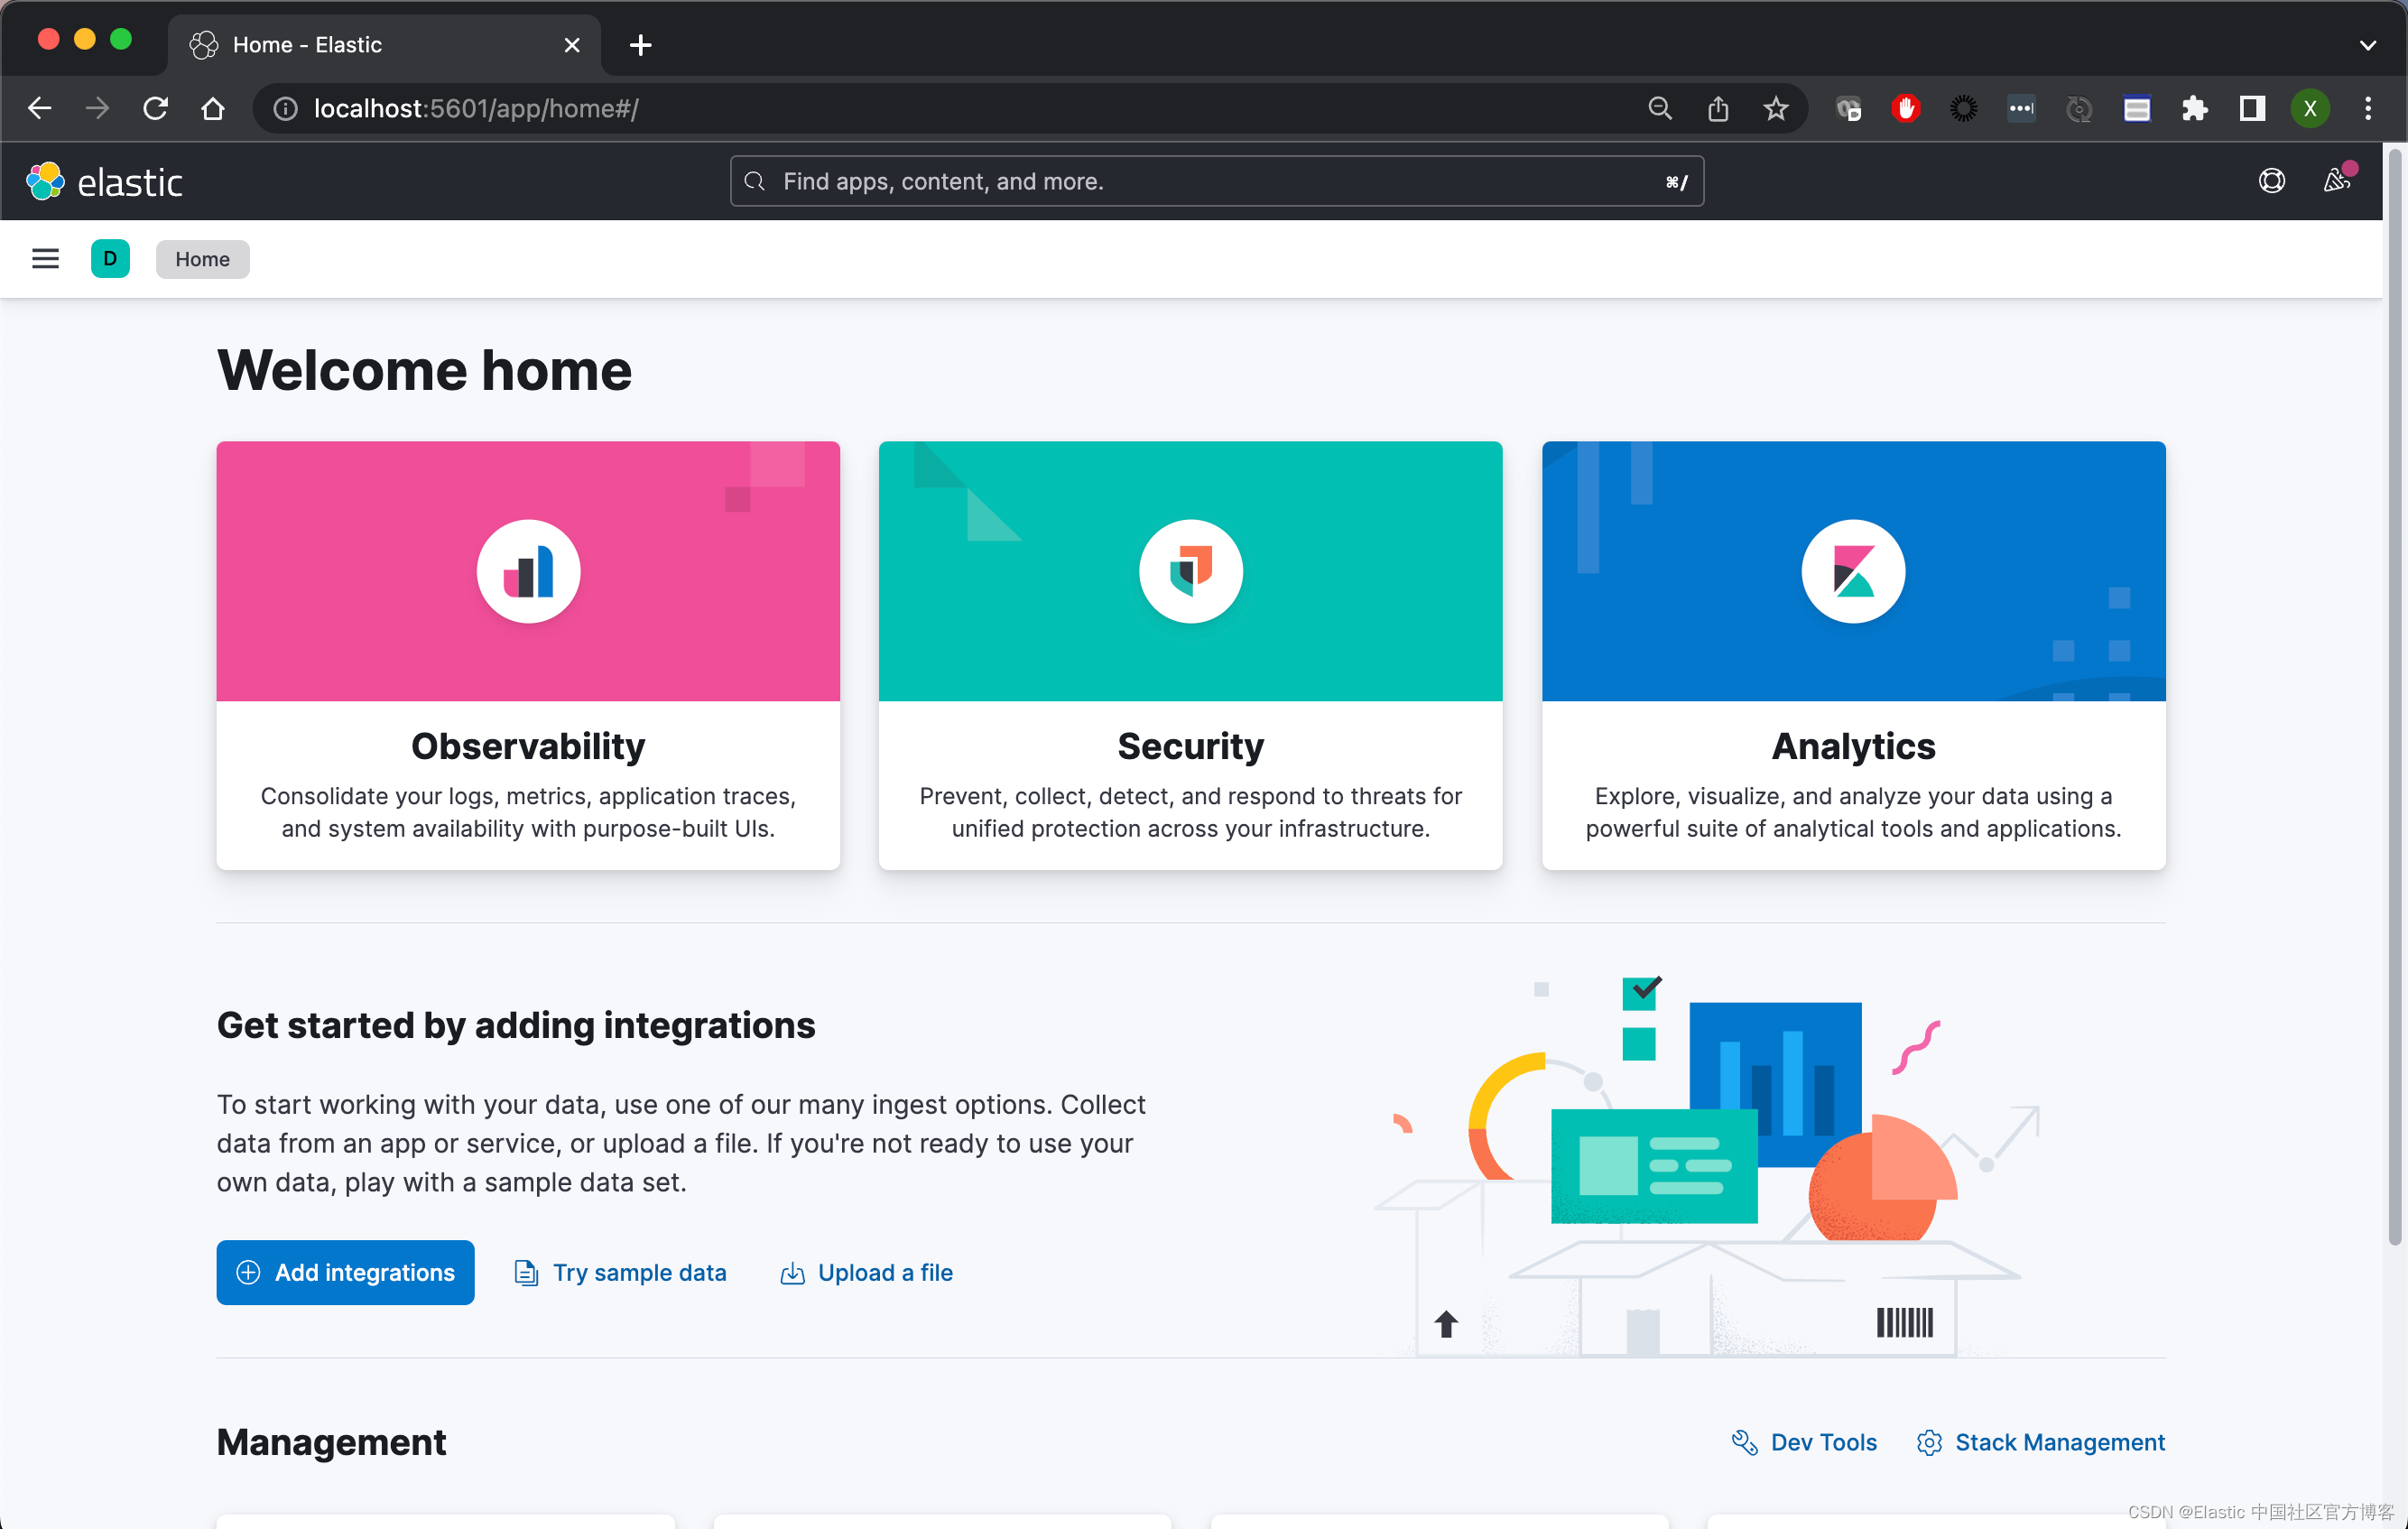
Task: Click the dark gear-shaped extension icon
Action: click(1963, 108)
